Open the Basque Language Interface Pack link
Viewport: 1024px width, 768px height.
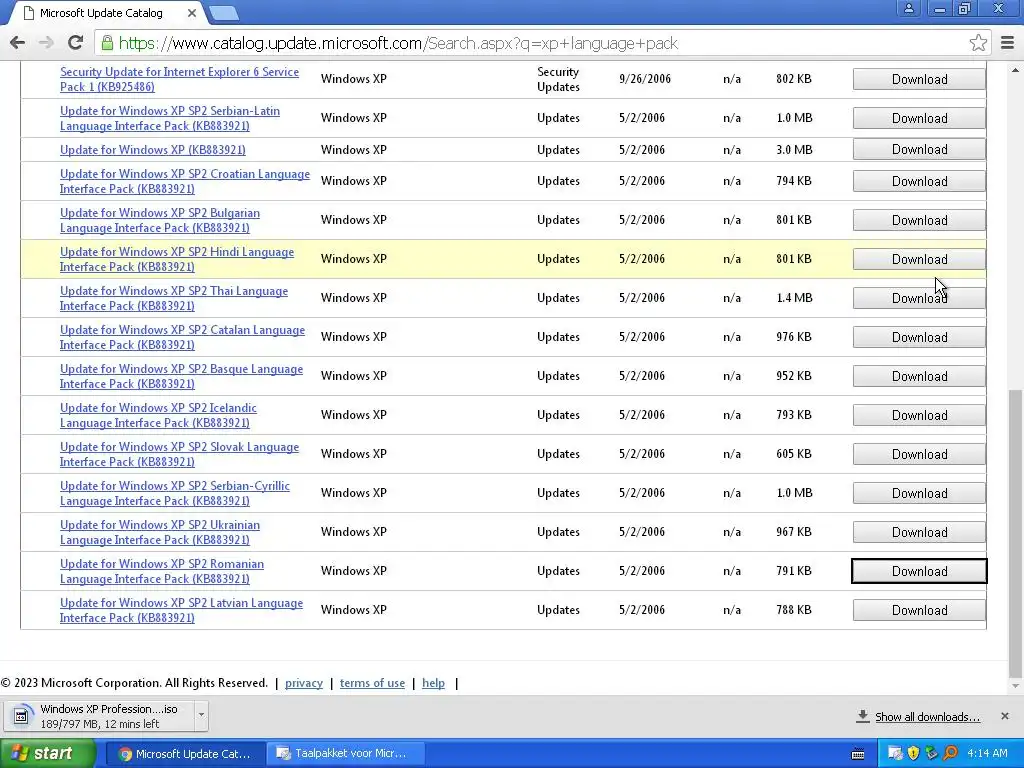click(182, 376)
